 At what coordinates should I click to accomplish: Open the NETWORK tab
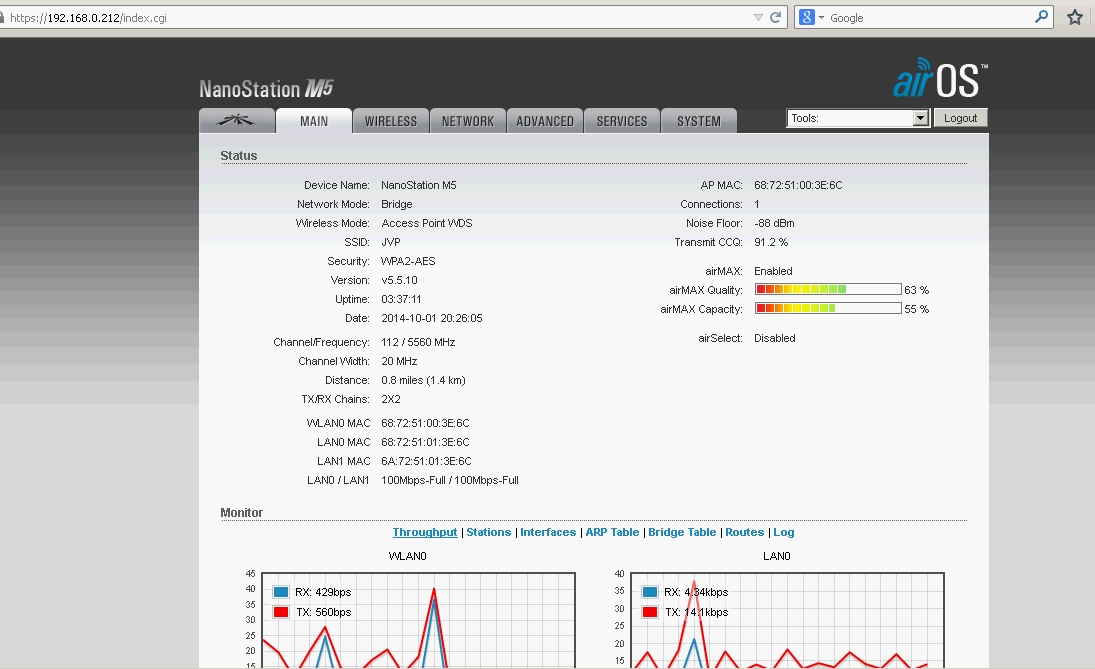click(x=467, y=121)
